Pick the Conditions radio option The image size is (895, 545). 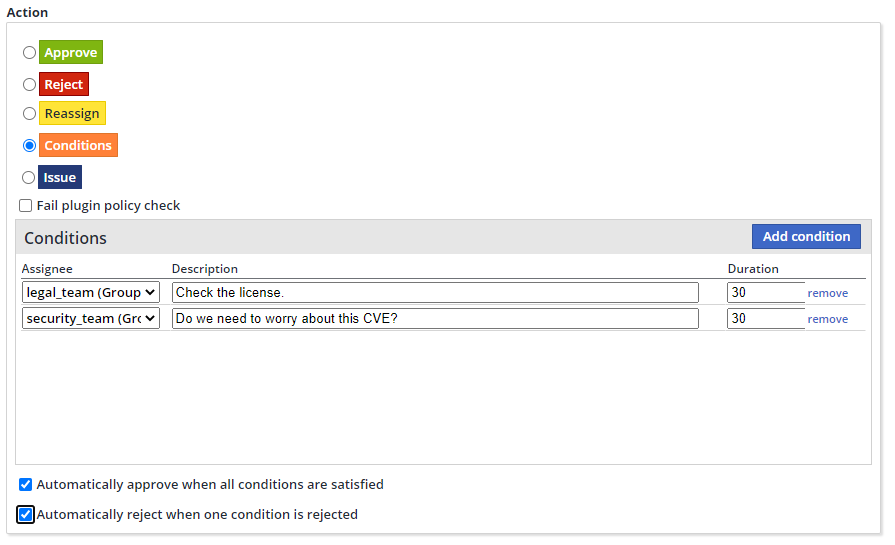click(x=29, y=146)
